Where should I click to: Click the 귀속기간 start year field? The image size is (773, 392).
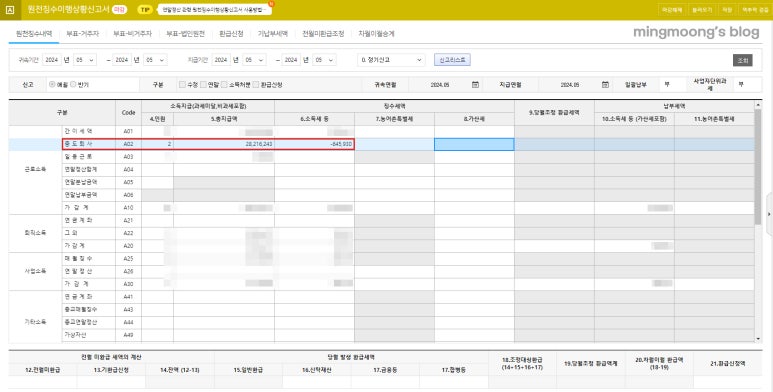(x=52, y=60)
